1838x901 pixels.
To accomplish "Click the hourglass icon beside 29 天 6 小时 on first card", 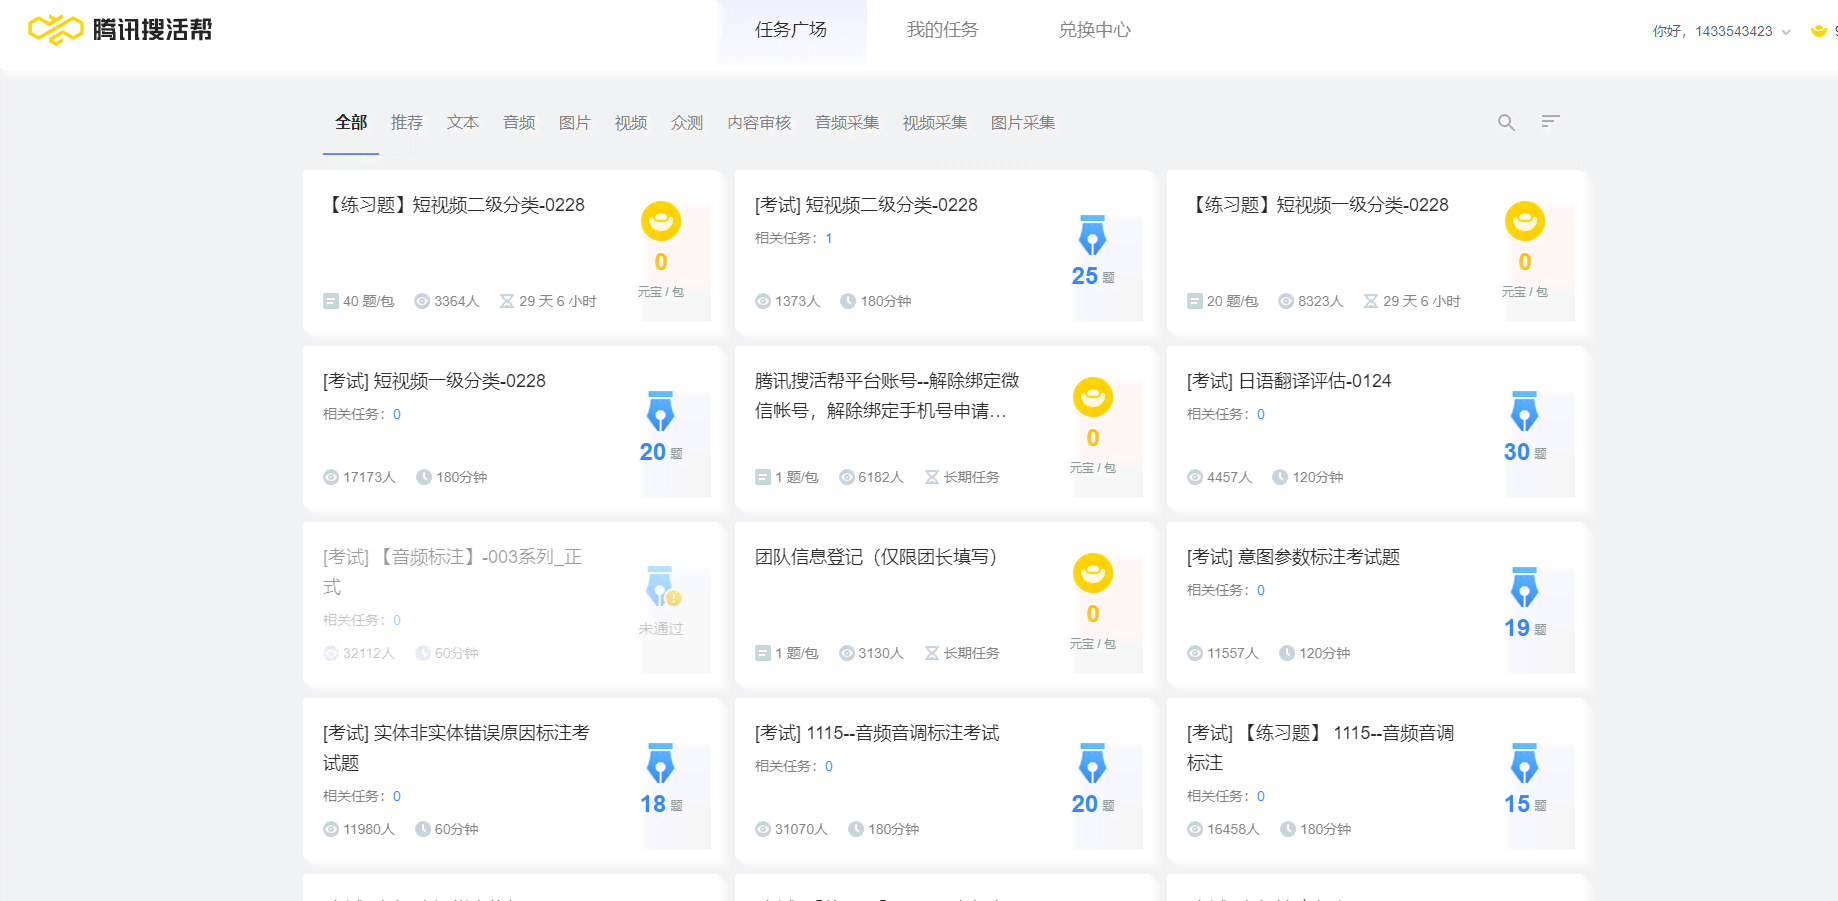I will (507, 301).
